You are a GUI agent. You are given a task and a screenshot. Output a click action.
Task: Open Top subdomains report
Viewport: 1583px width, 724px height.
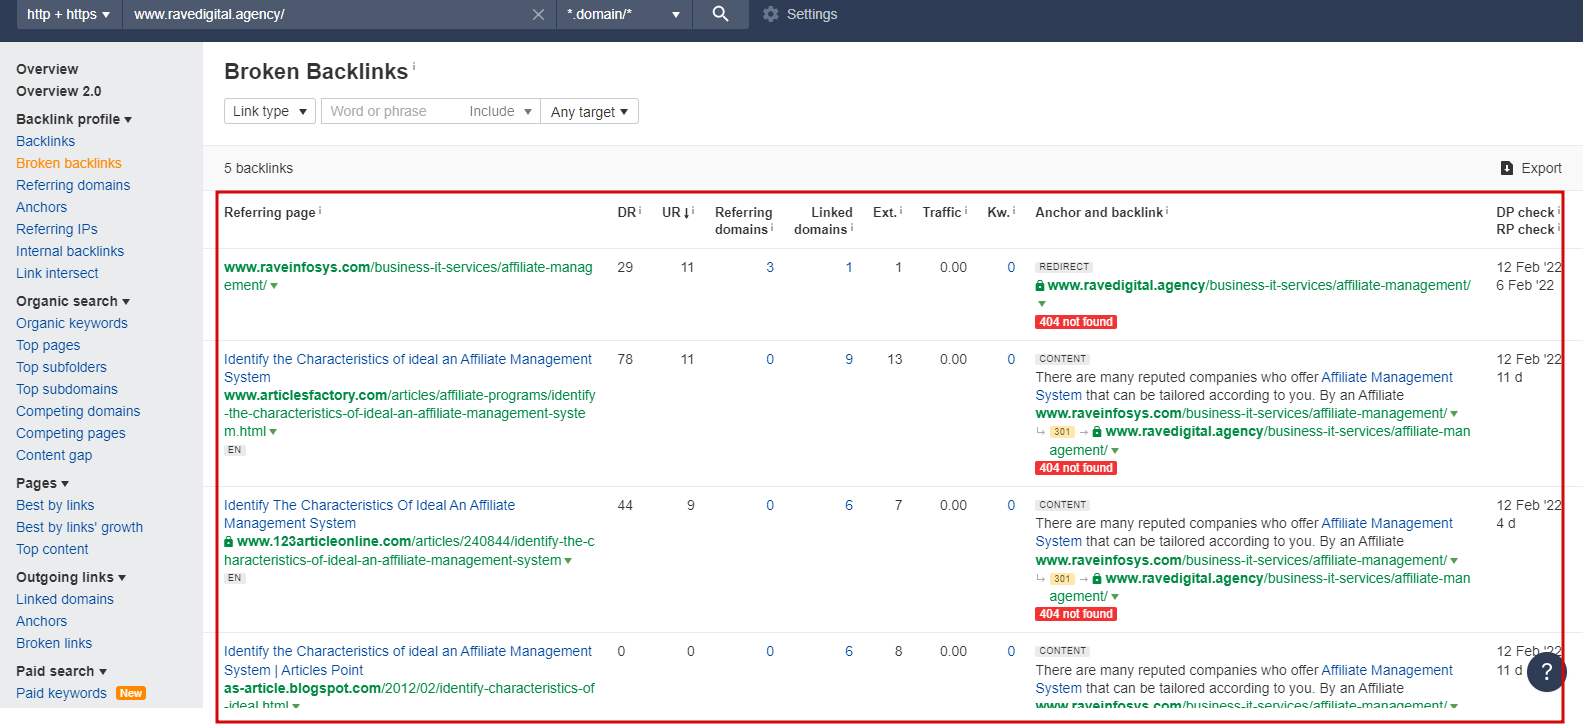coord(67,389)
